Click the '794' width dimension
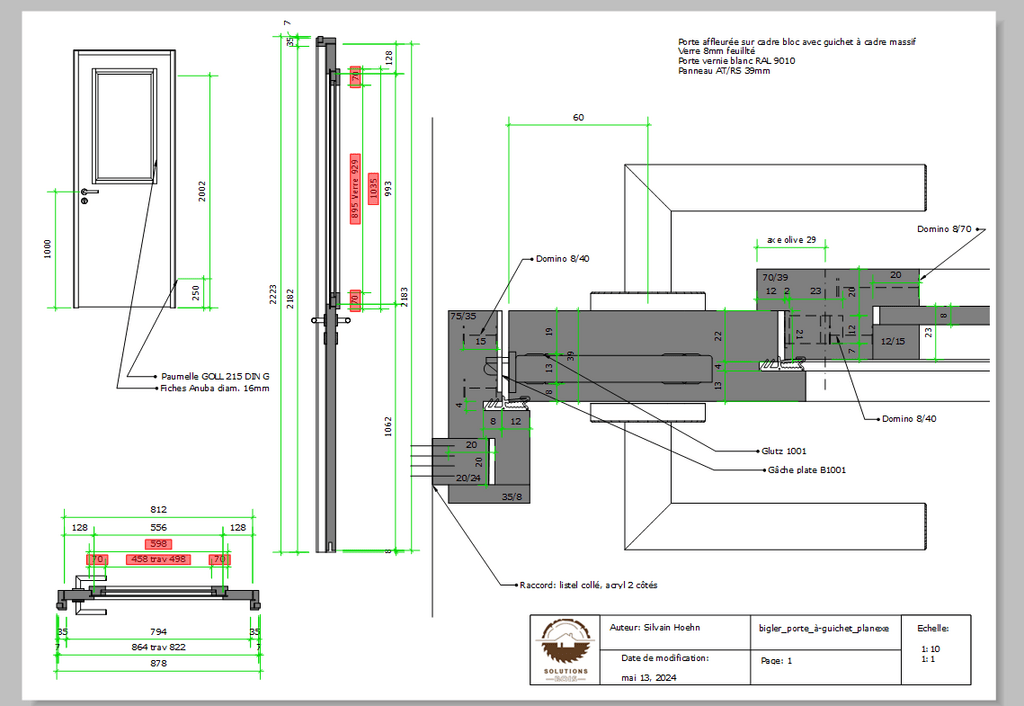 tap(159, 632)
